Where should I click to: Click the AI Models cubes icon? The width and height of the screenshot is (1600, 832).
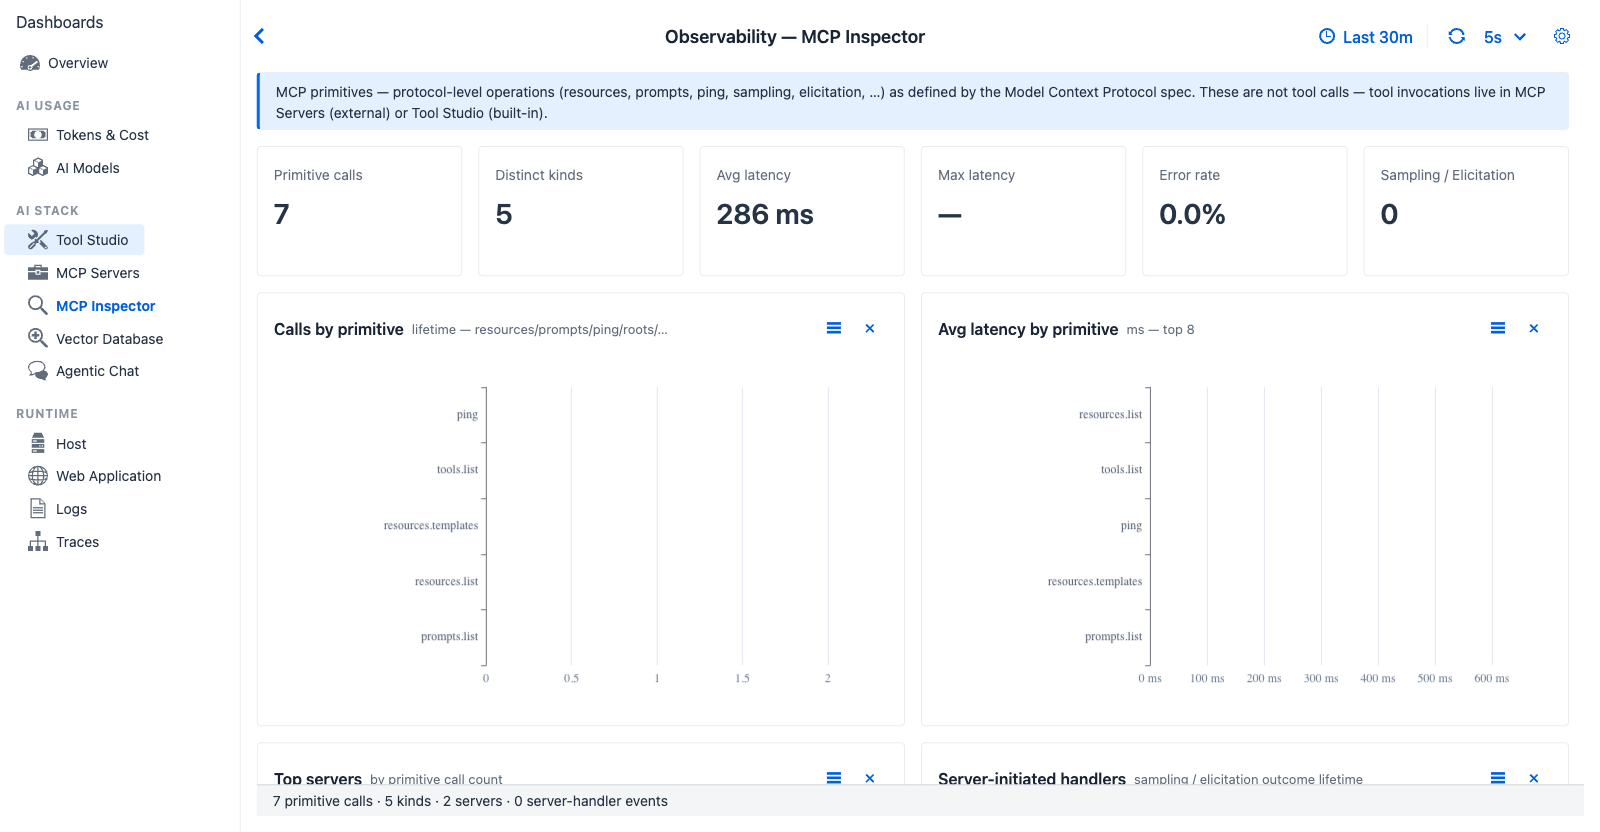coord(38,168)
